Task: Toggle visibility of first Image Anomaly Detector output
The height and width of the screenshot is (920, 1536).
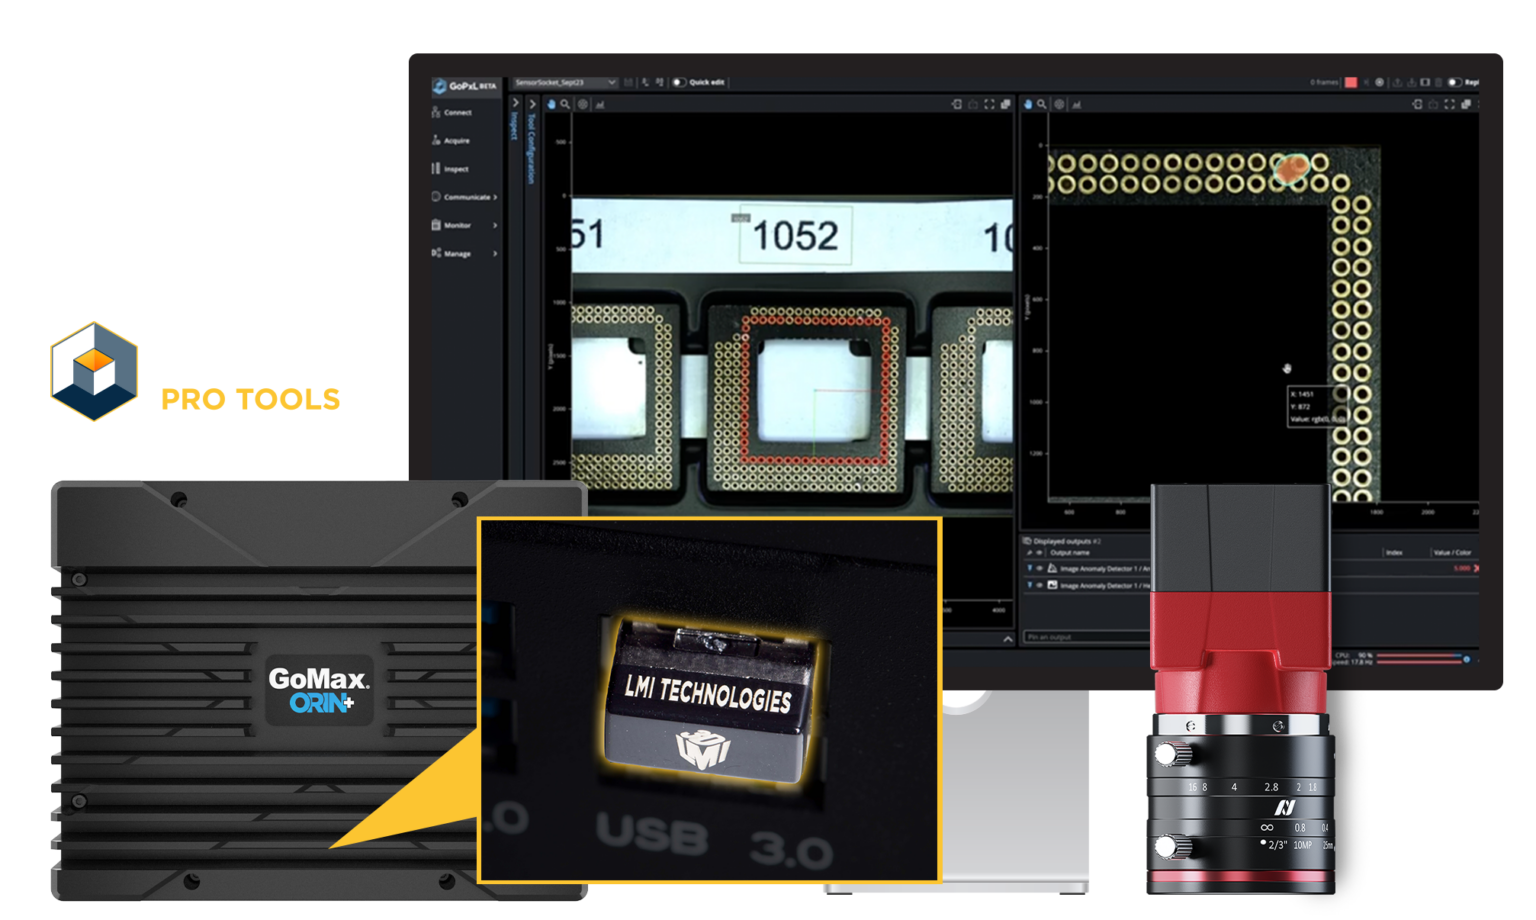Action: 1039,569
